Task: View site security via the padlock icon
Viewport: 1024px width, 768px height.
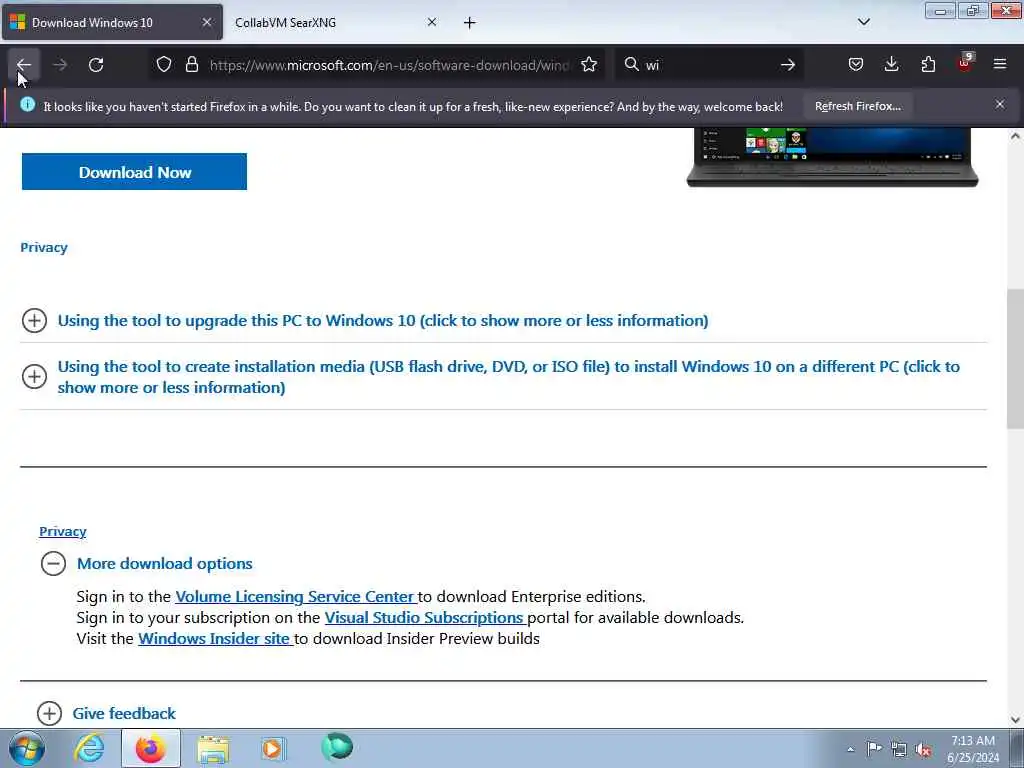Action: click(191, 65)
